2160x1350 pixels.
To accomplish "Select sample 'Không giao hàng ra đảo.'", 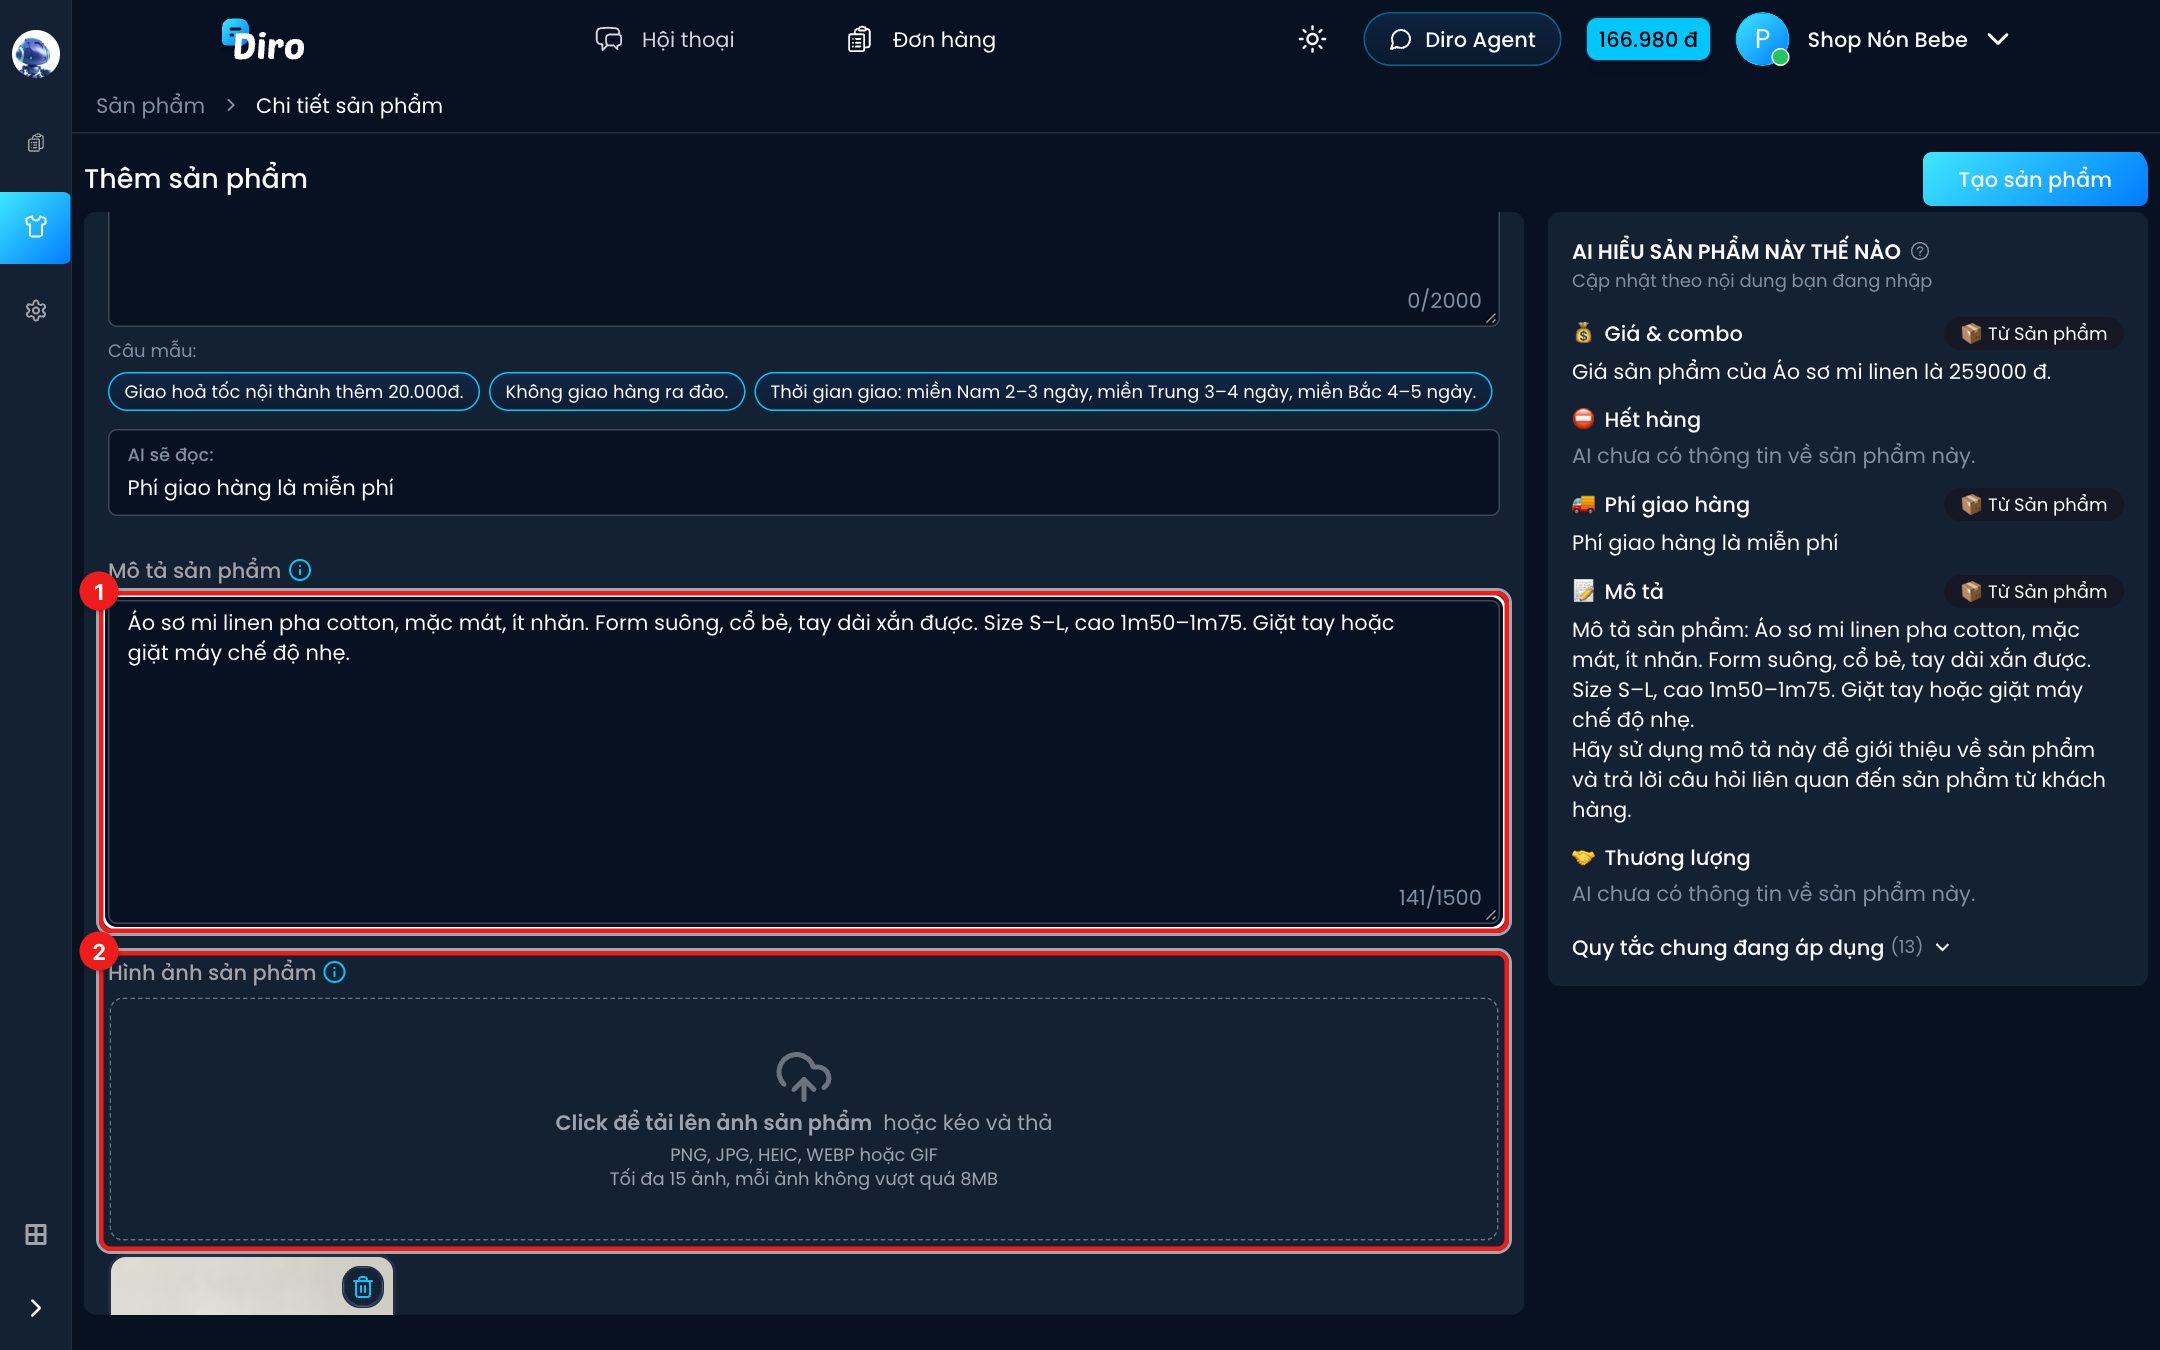I will [616, 391].
